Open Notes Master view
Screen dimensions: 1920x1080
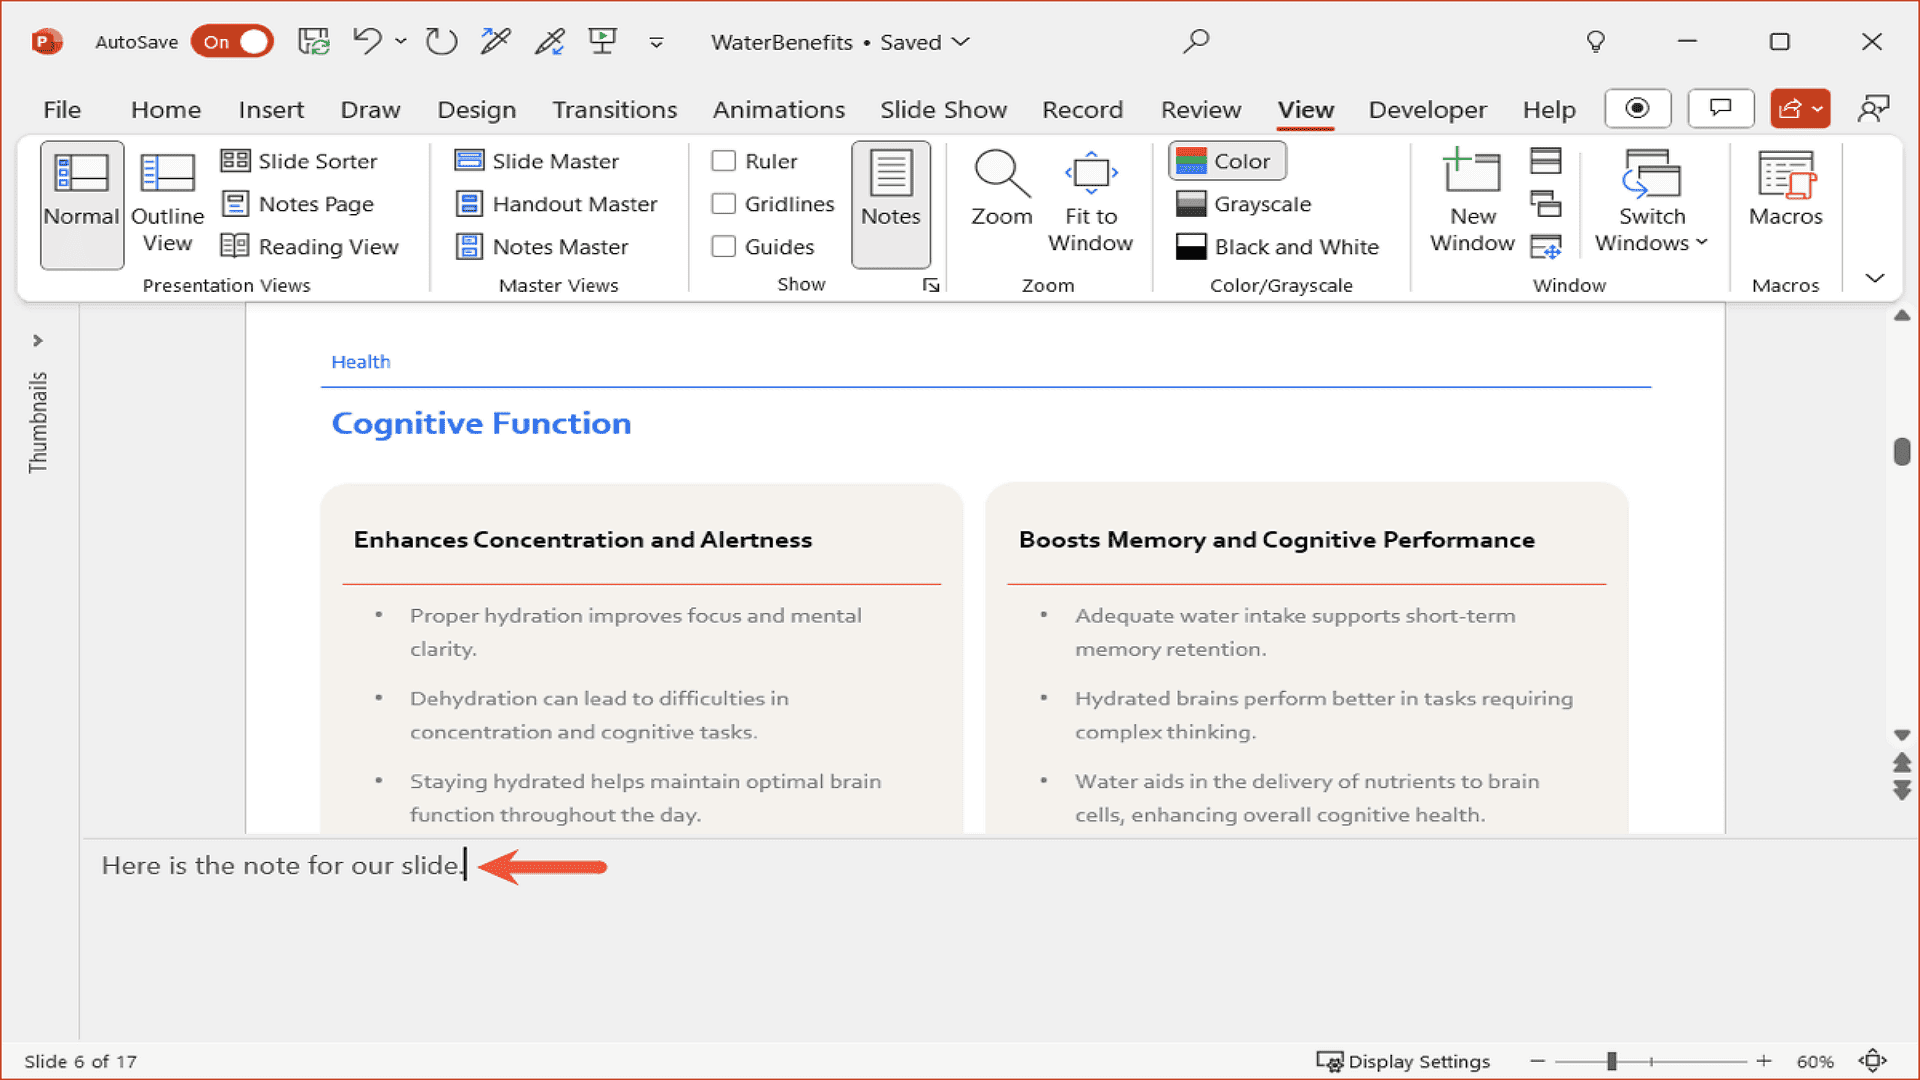click(x=542, y=247)
